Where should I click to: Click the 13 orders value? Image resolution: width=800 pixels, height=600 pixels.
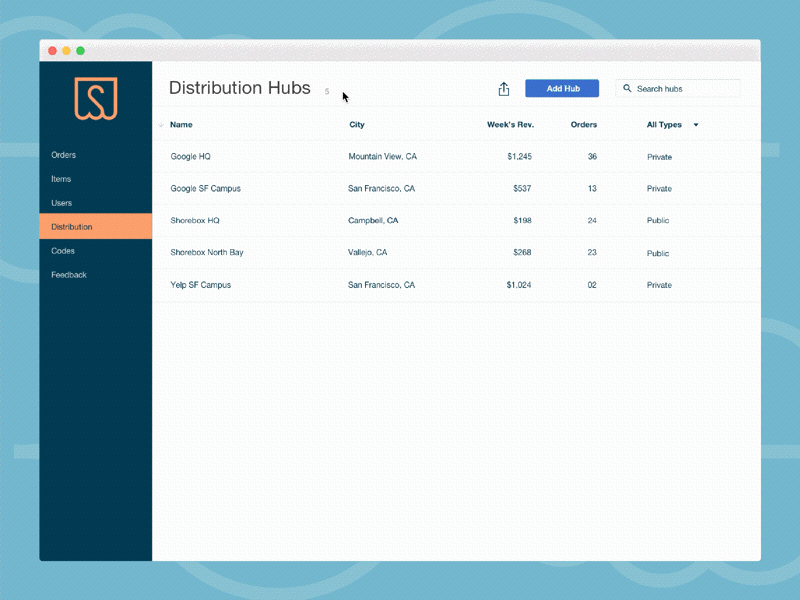pos(592,188)
